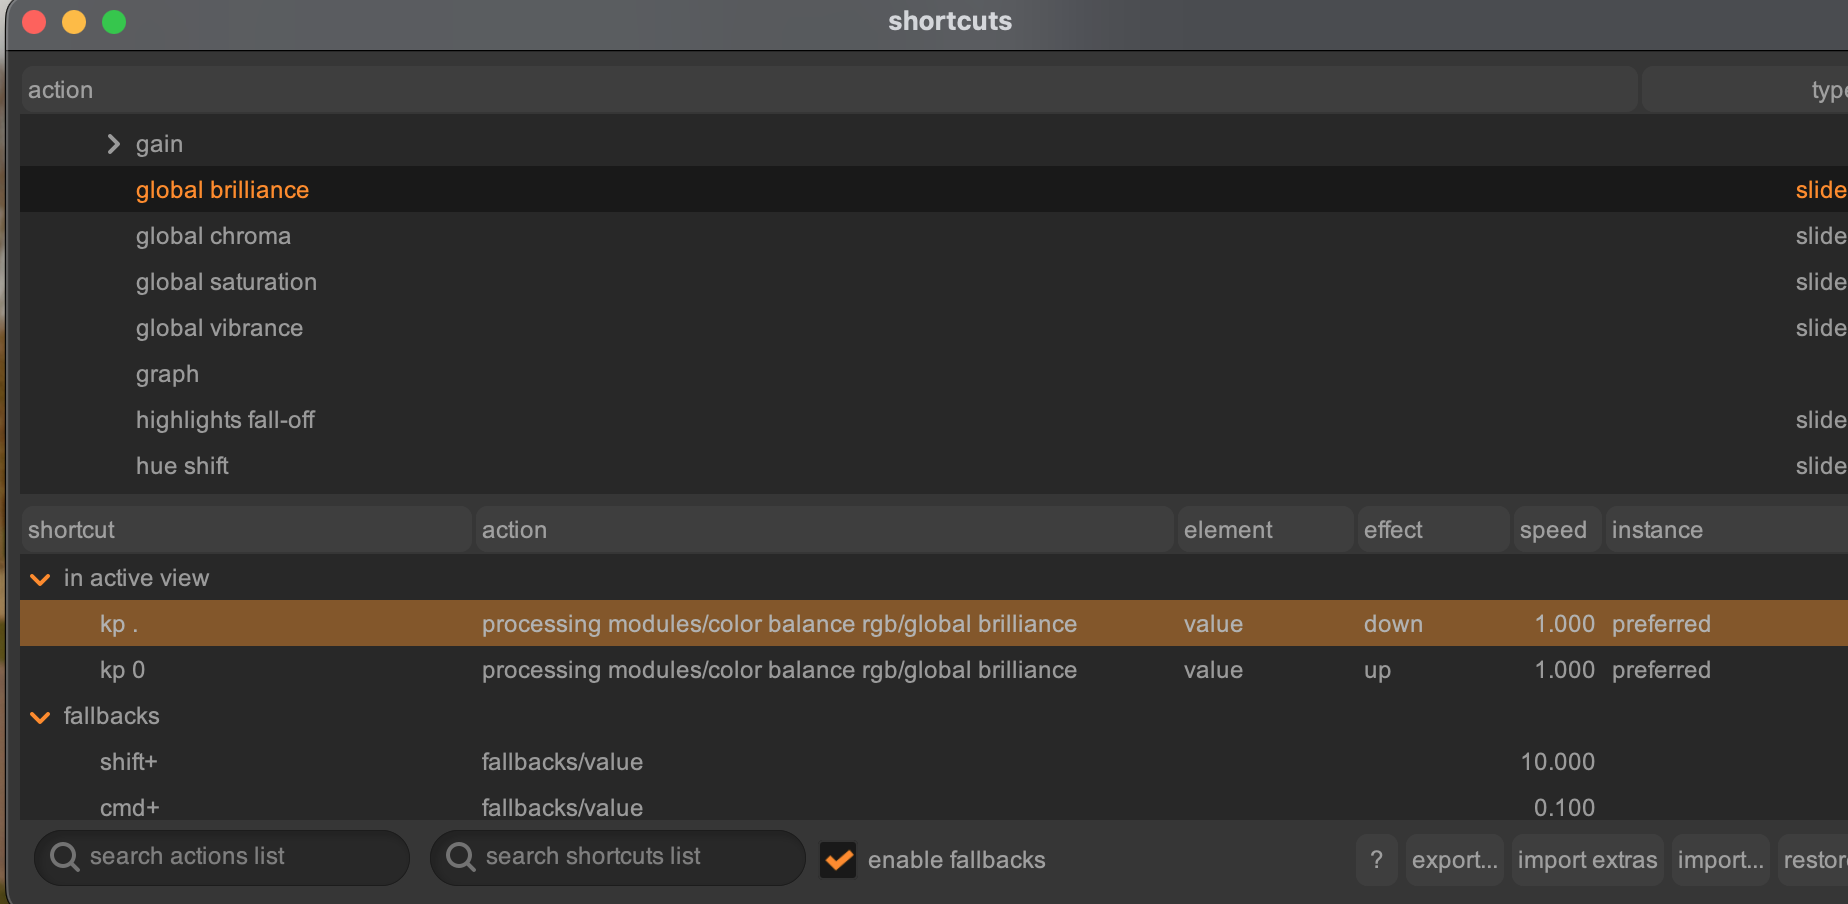Click the ? help button
The height and width of the screenshot is (904, 1848).
coord(1376,859)
